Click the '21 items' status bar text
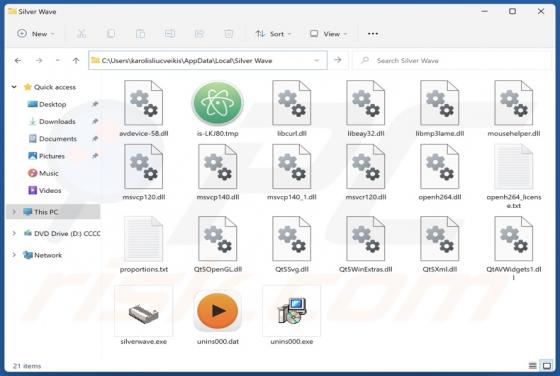Viewport: 560px width, 376px height. pyautogui.click(x=27, y=366)
